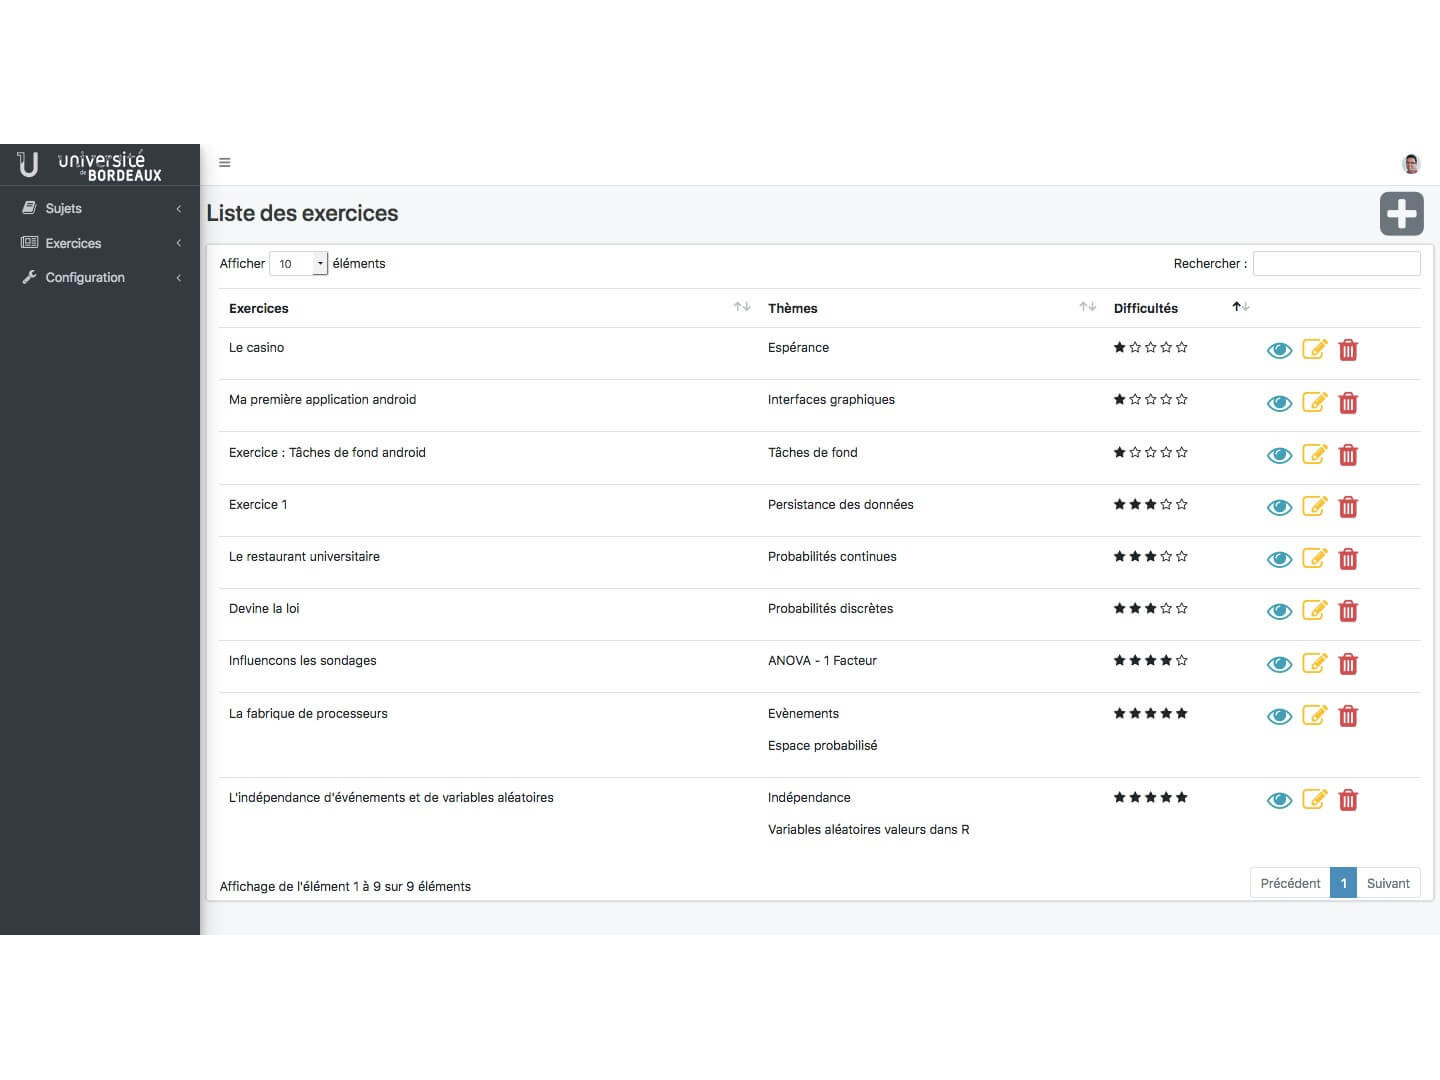Open the user profile avatar

click(x=1411, y=164)
